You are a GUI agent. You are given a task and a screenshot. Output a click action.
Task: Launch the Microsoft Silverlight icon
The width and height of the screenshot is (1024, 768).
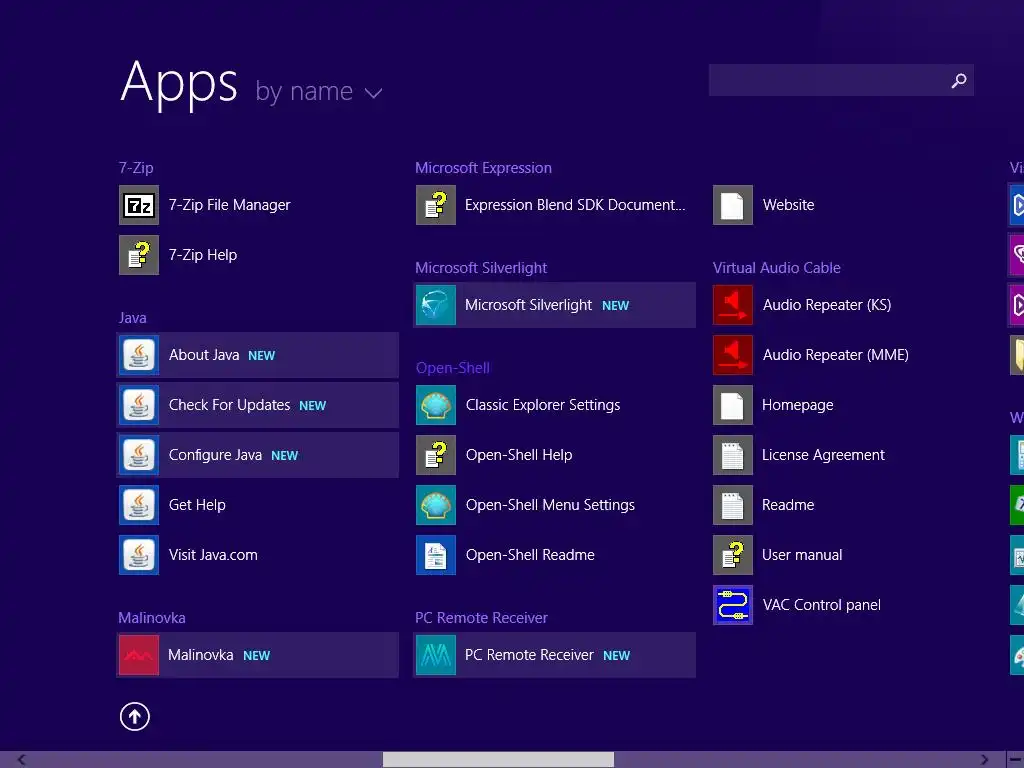pos(436,305)
